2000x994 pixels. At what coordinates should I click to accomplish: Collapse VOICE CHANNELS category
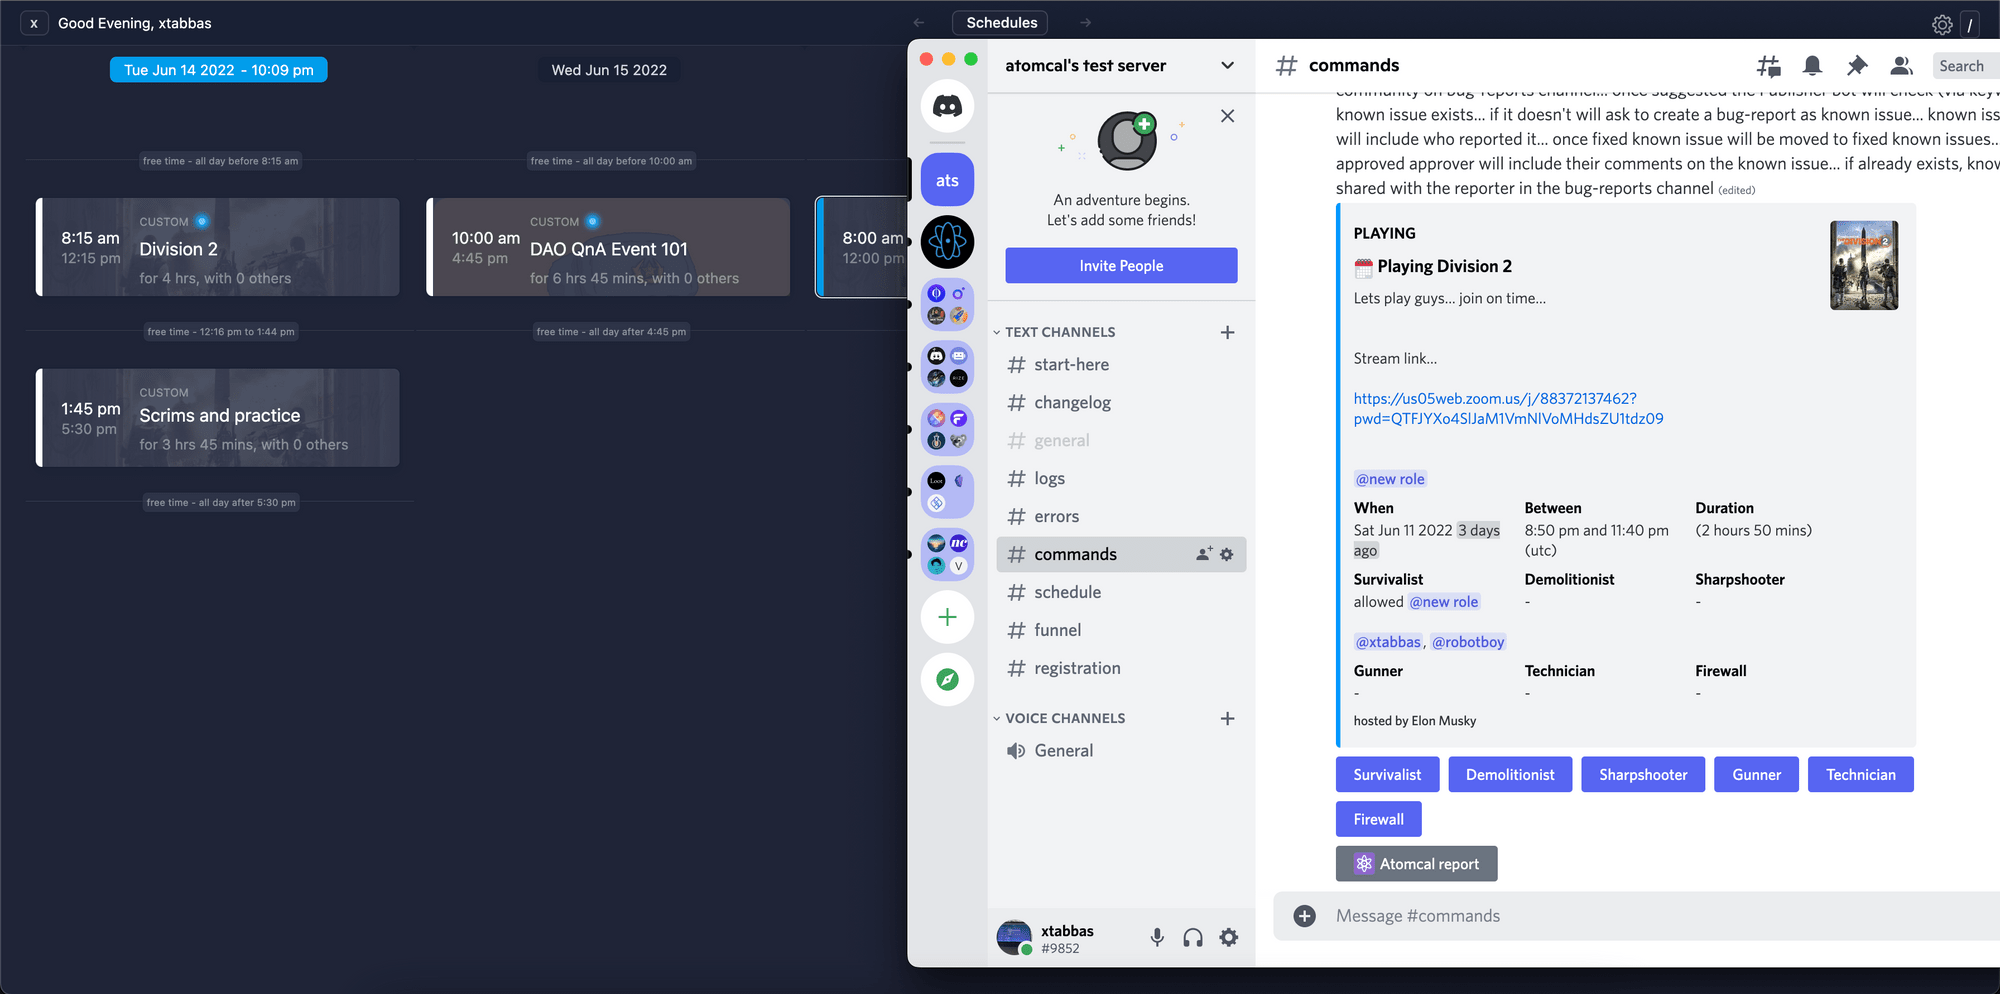(x=1060, y=718)
